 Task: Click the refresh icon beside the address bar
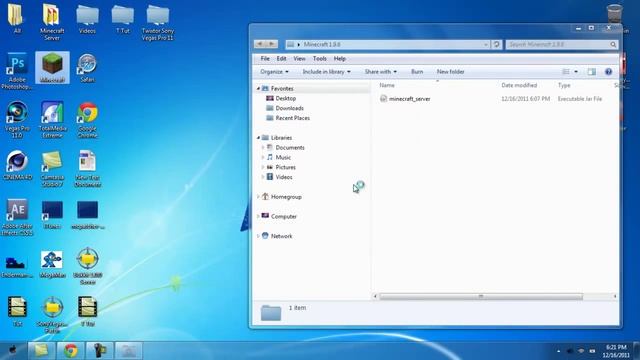(x=496, y=44)
